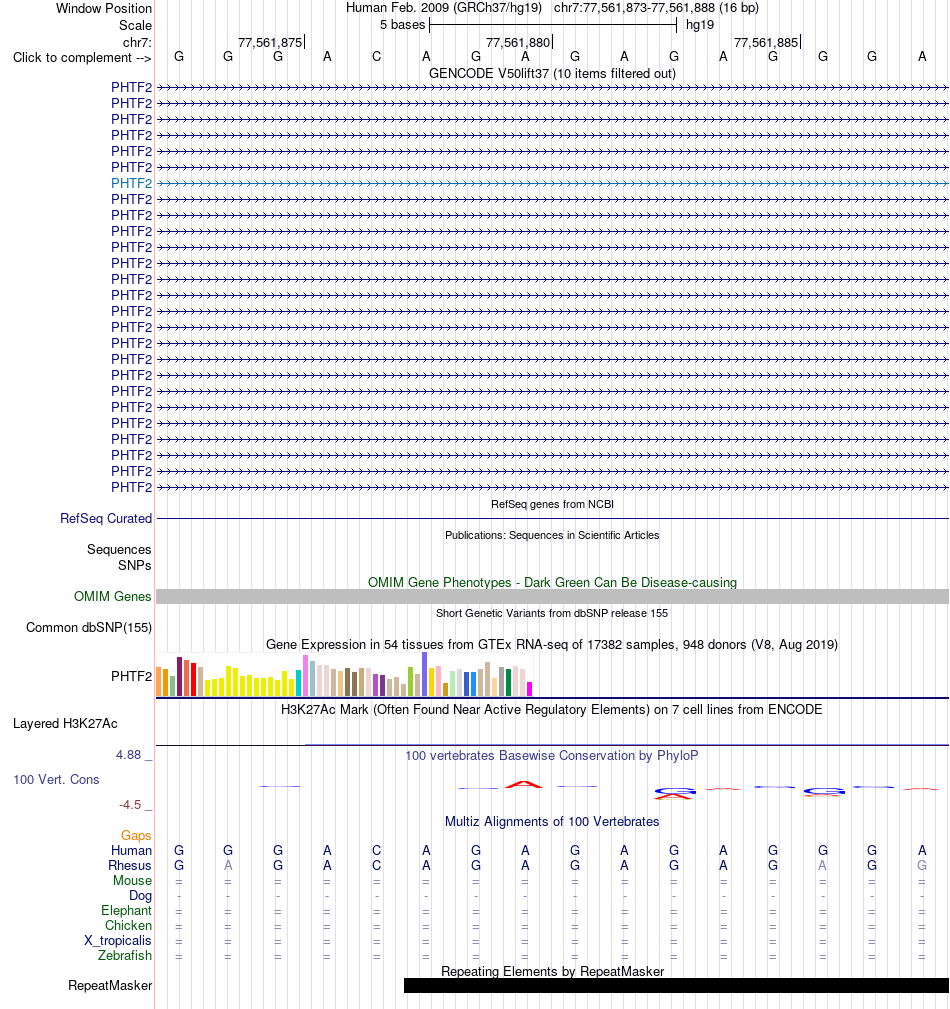Click 'Short Genetic Variants from dbSNP release 155' title
Image resolution: width=950 pixels, height=1009 pixels.
(552, 613)
